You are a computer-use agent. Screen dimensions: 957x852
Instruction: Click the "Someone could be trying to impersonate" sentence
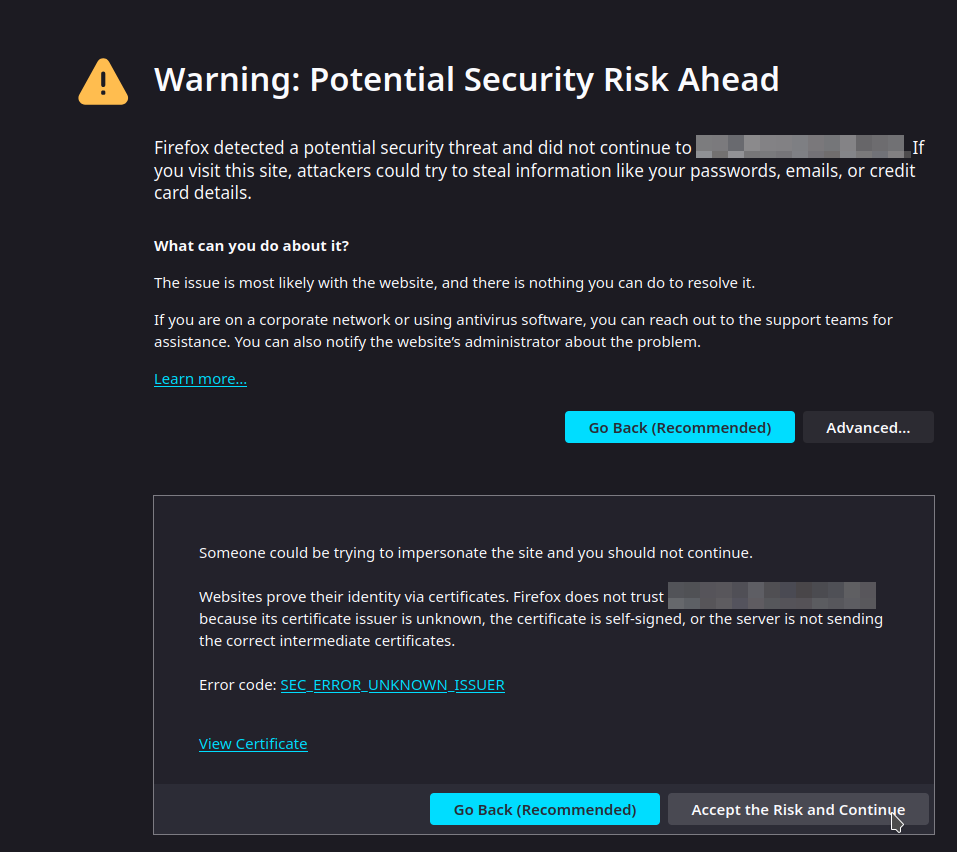click(x=475, y=552)
